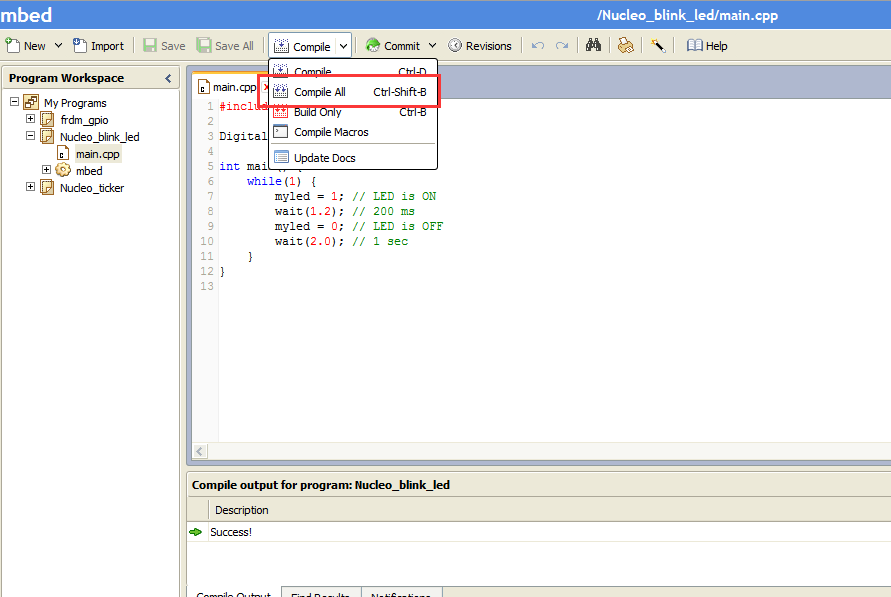
Task: Open the New dropdown arrow
Action: coord(59,46)
